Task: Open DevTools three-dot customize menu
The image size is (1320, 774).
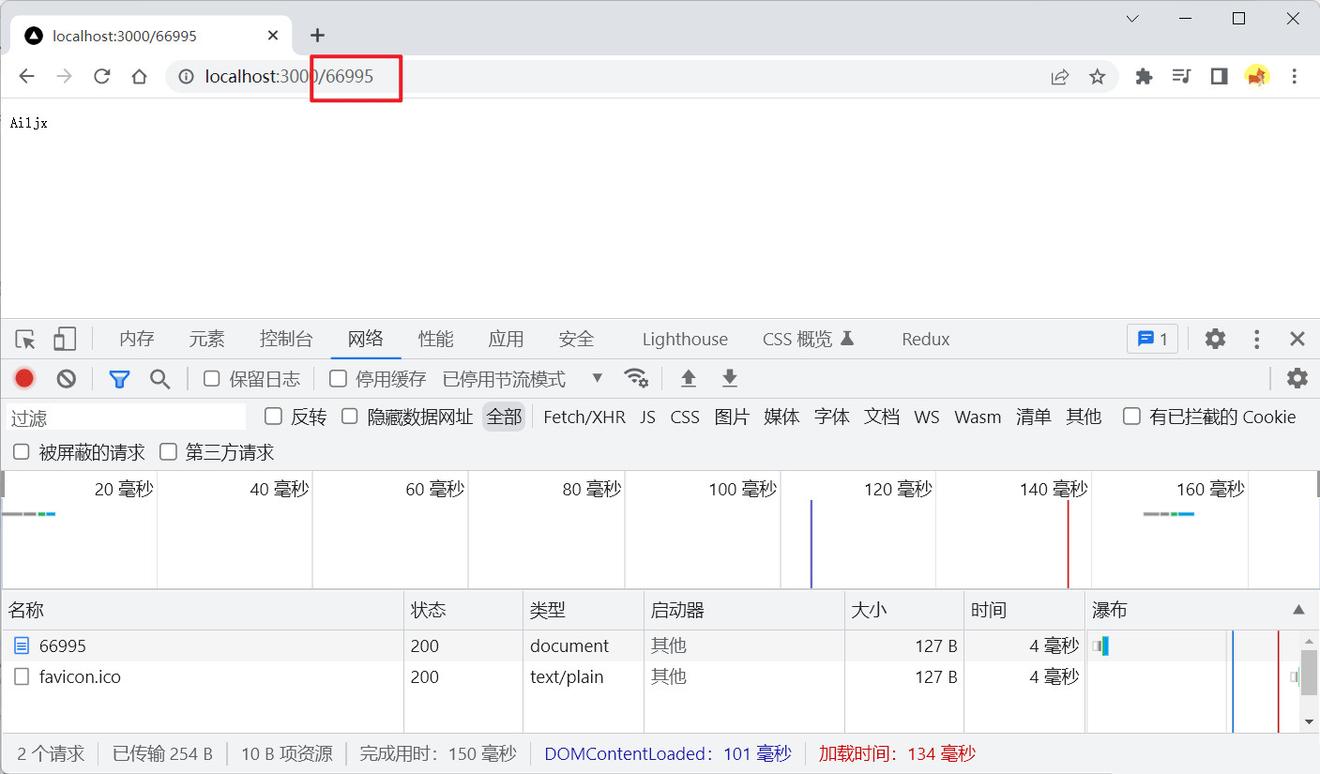Action: tap(1257, 339)
